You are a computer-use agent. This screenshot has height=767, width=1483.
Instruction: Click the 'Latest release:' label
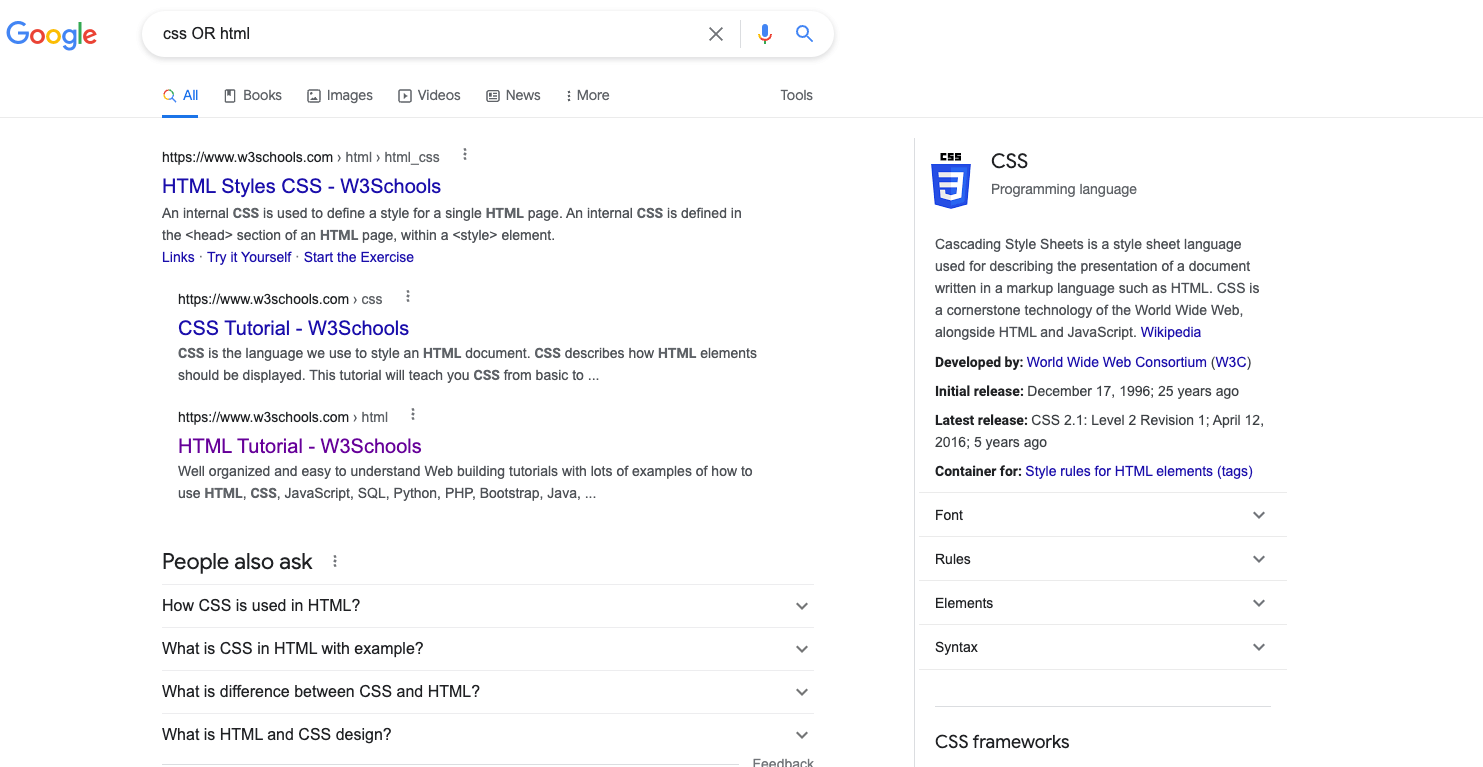[981, 420]
